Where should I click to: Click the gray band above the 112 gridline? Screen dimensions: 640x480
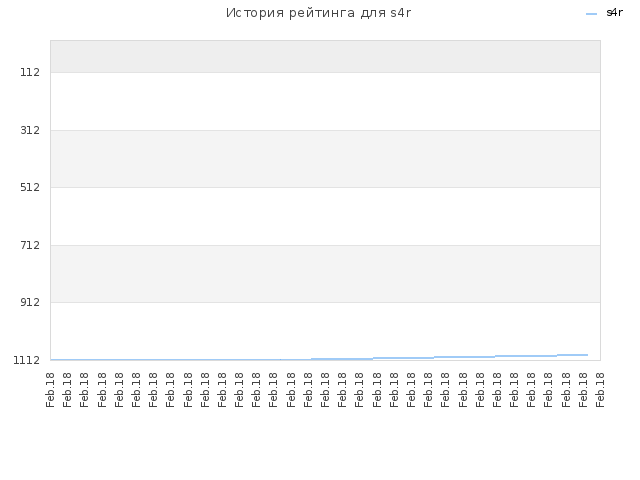coord(325,56)
